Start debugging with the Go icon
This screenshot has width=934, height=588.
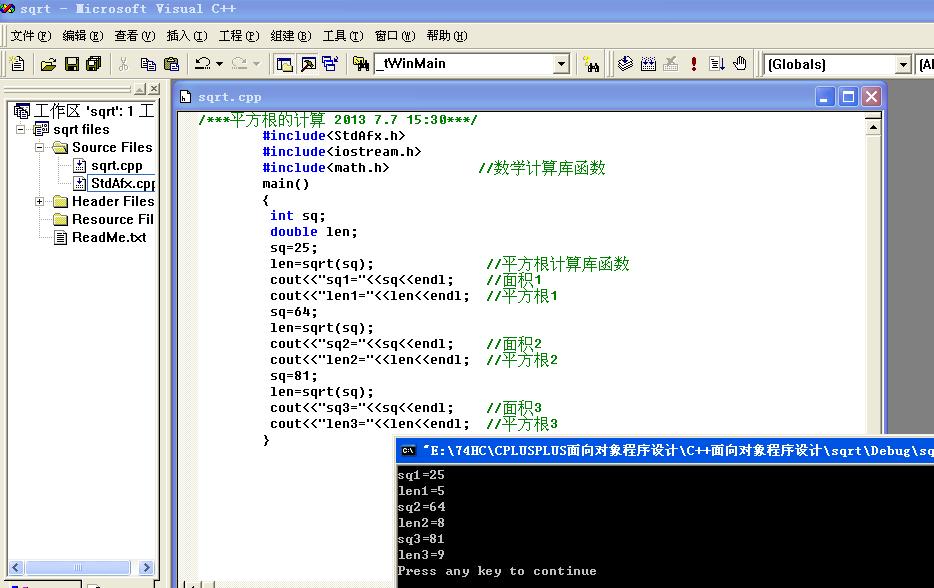coord(717,64)
